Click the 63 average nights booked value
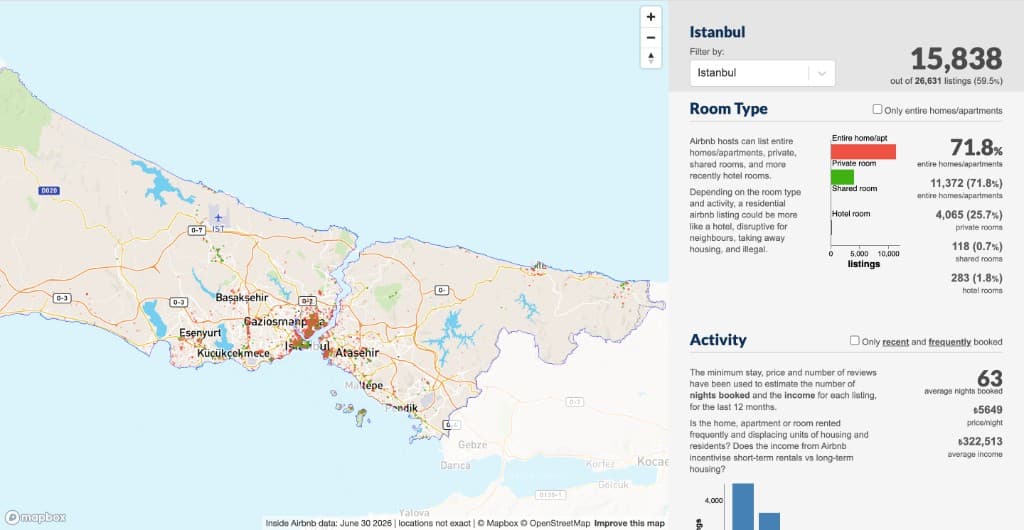 pos(989,379)
